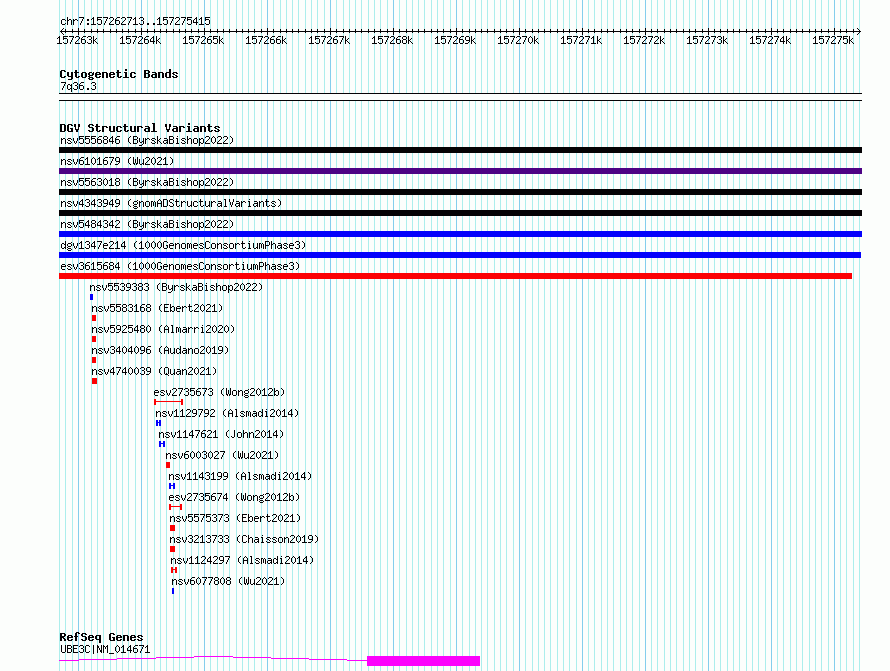Viewport: 890px width, 671px height.
Task: Click the 157265k ruler tick label
Action: coord(203,40)
